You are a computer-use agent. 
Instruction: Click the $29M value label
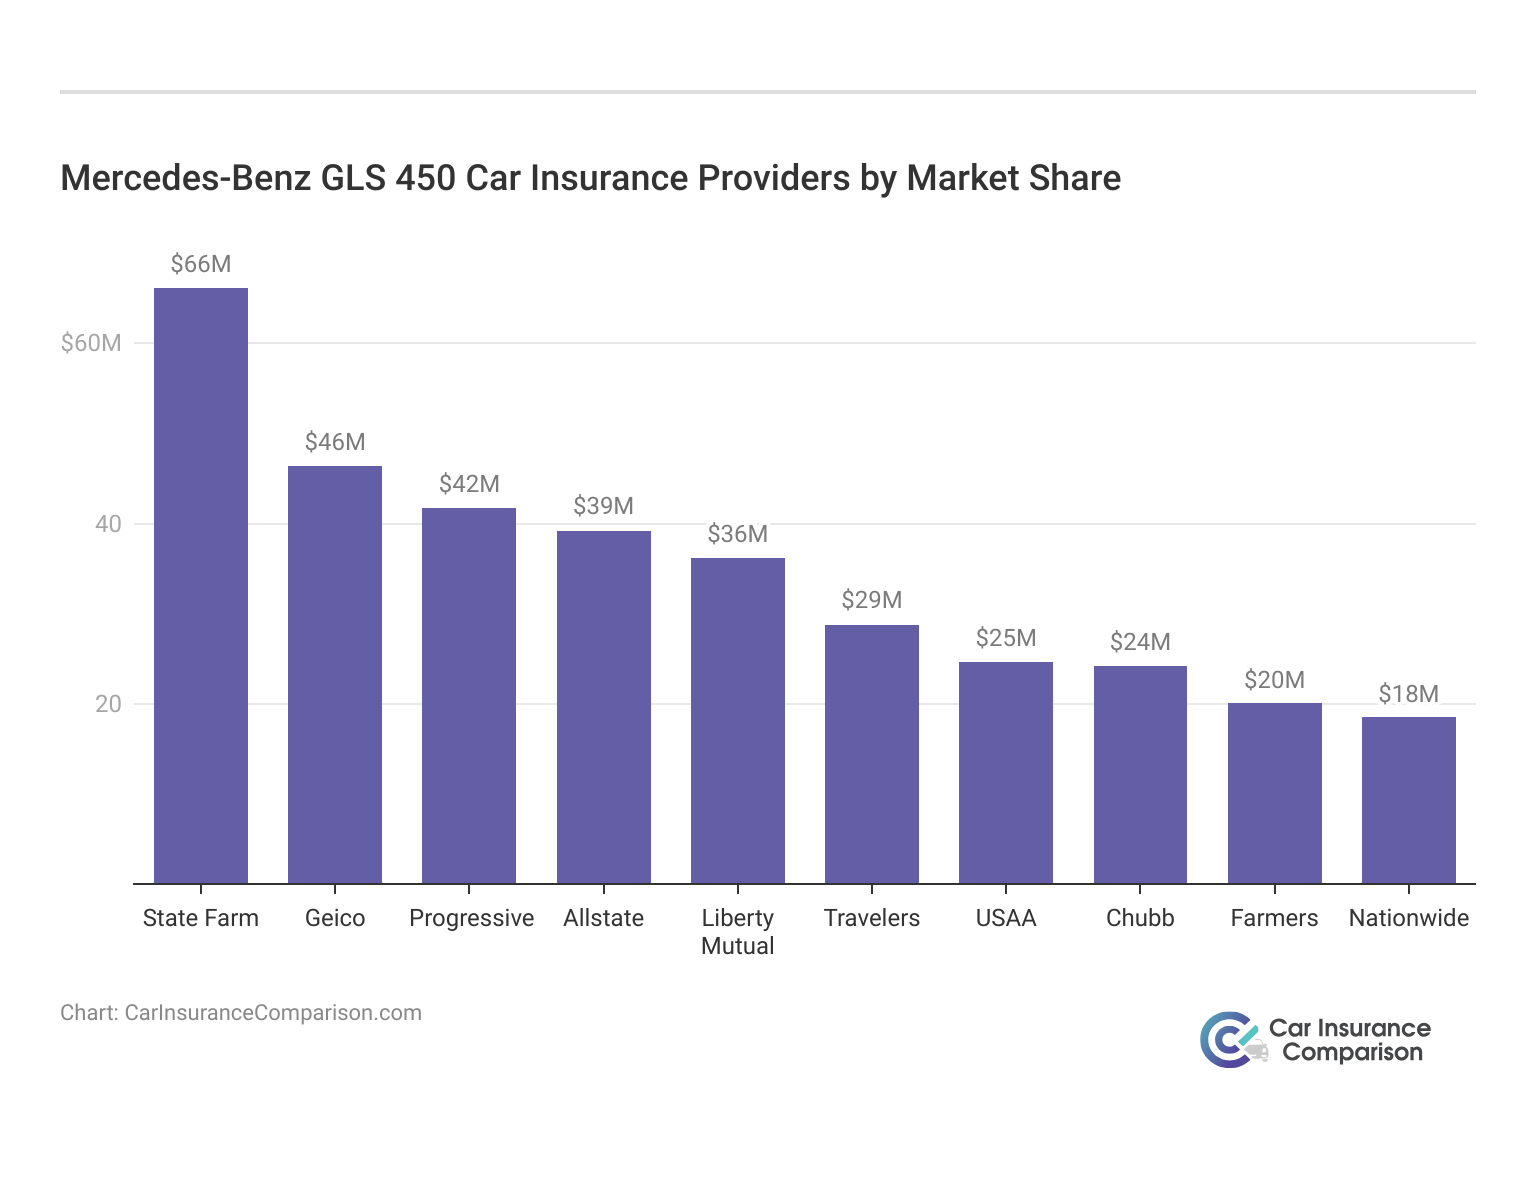pos(872,600)
